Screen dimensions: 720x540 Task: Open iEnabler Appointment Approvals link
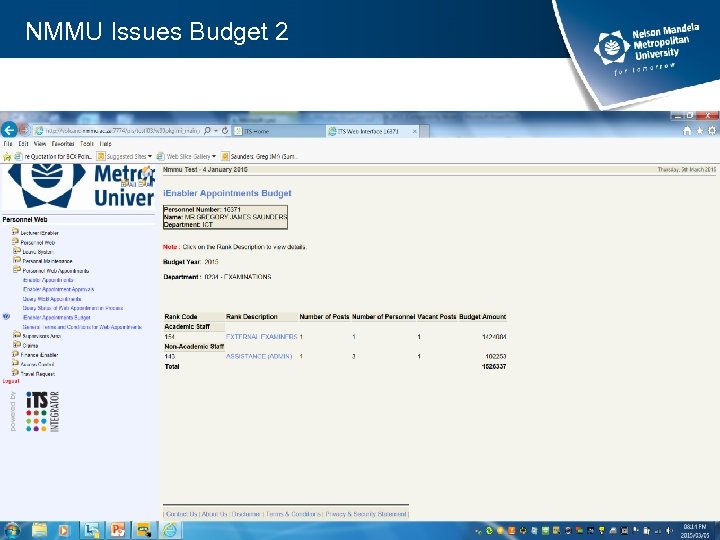[x=58, y=289]
